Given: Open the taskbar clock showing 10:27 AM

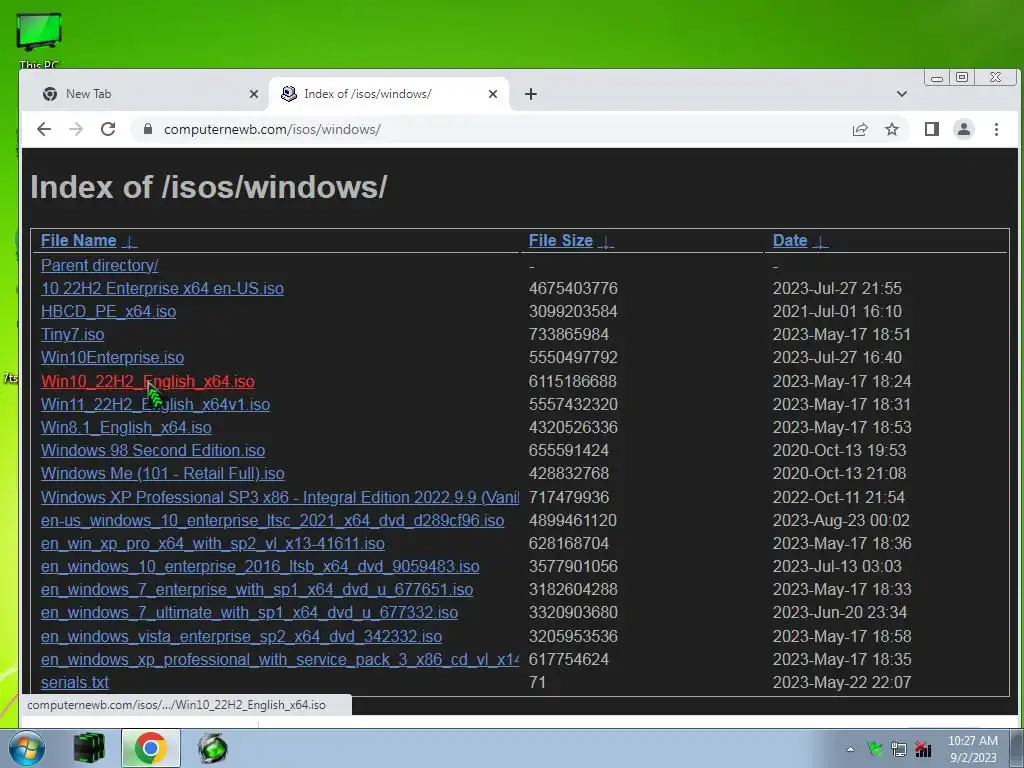Looking at the screenshot, I should [973, 749].
